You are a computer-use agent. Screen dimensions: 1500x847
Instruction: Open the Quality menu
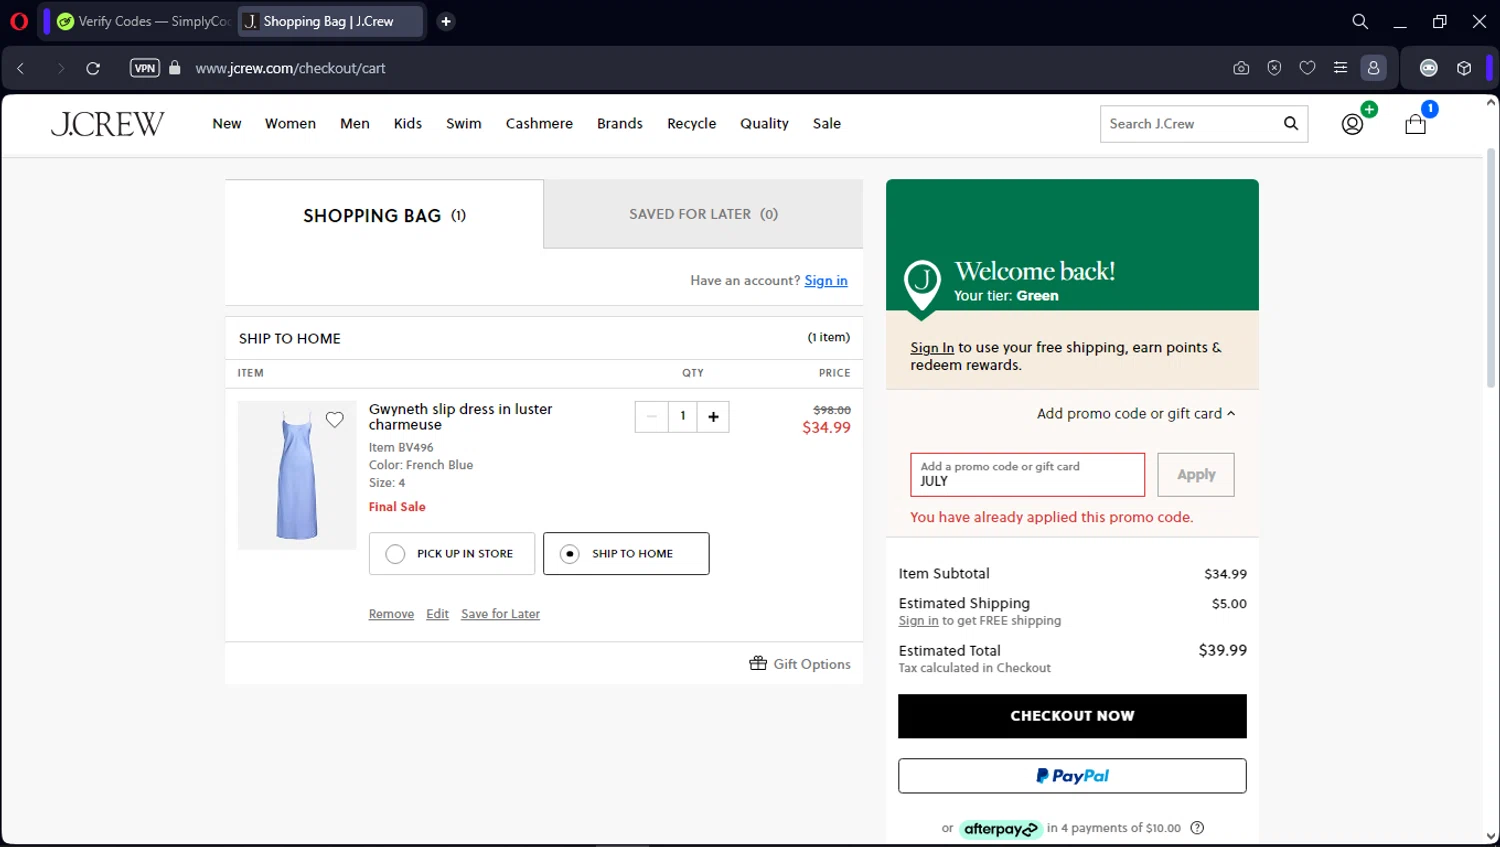click(764, 124)
